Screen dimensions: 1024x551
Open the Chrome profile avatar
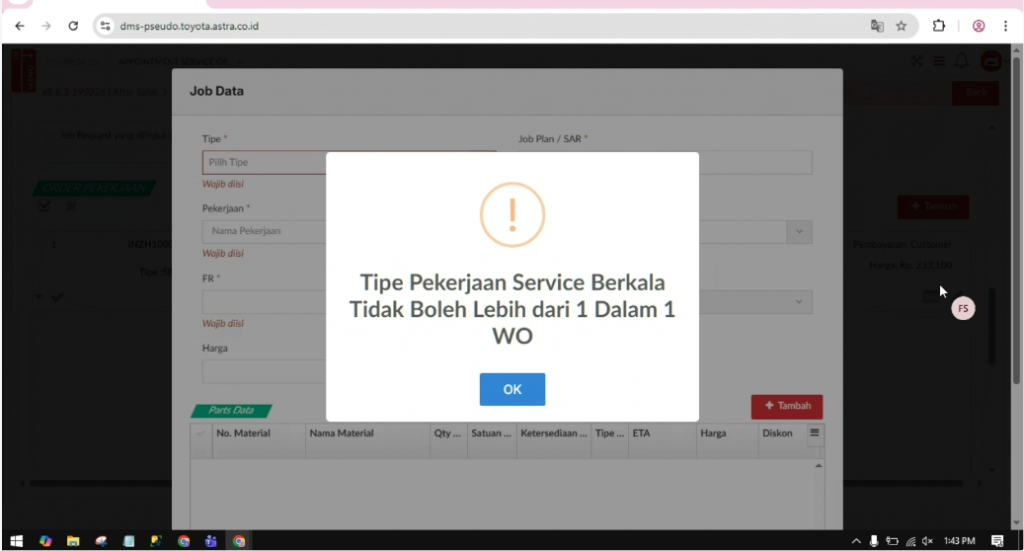click(979, 26)
